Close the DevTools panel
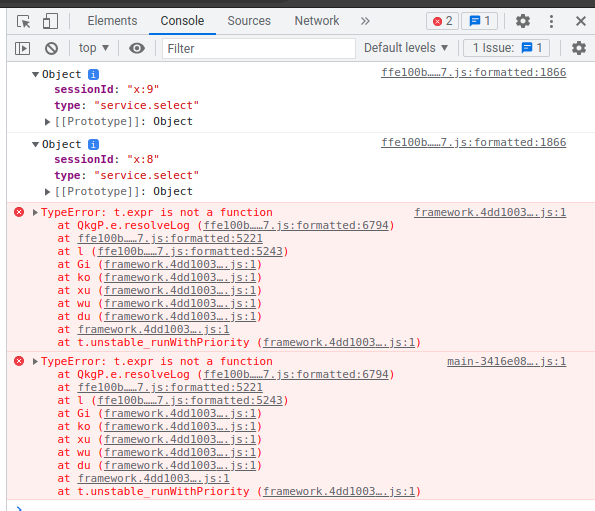This screenshot has height=511, width=595. point(581,21)
